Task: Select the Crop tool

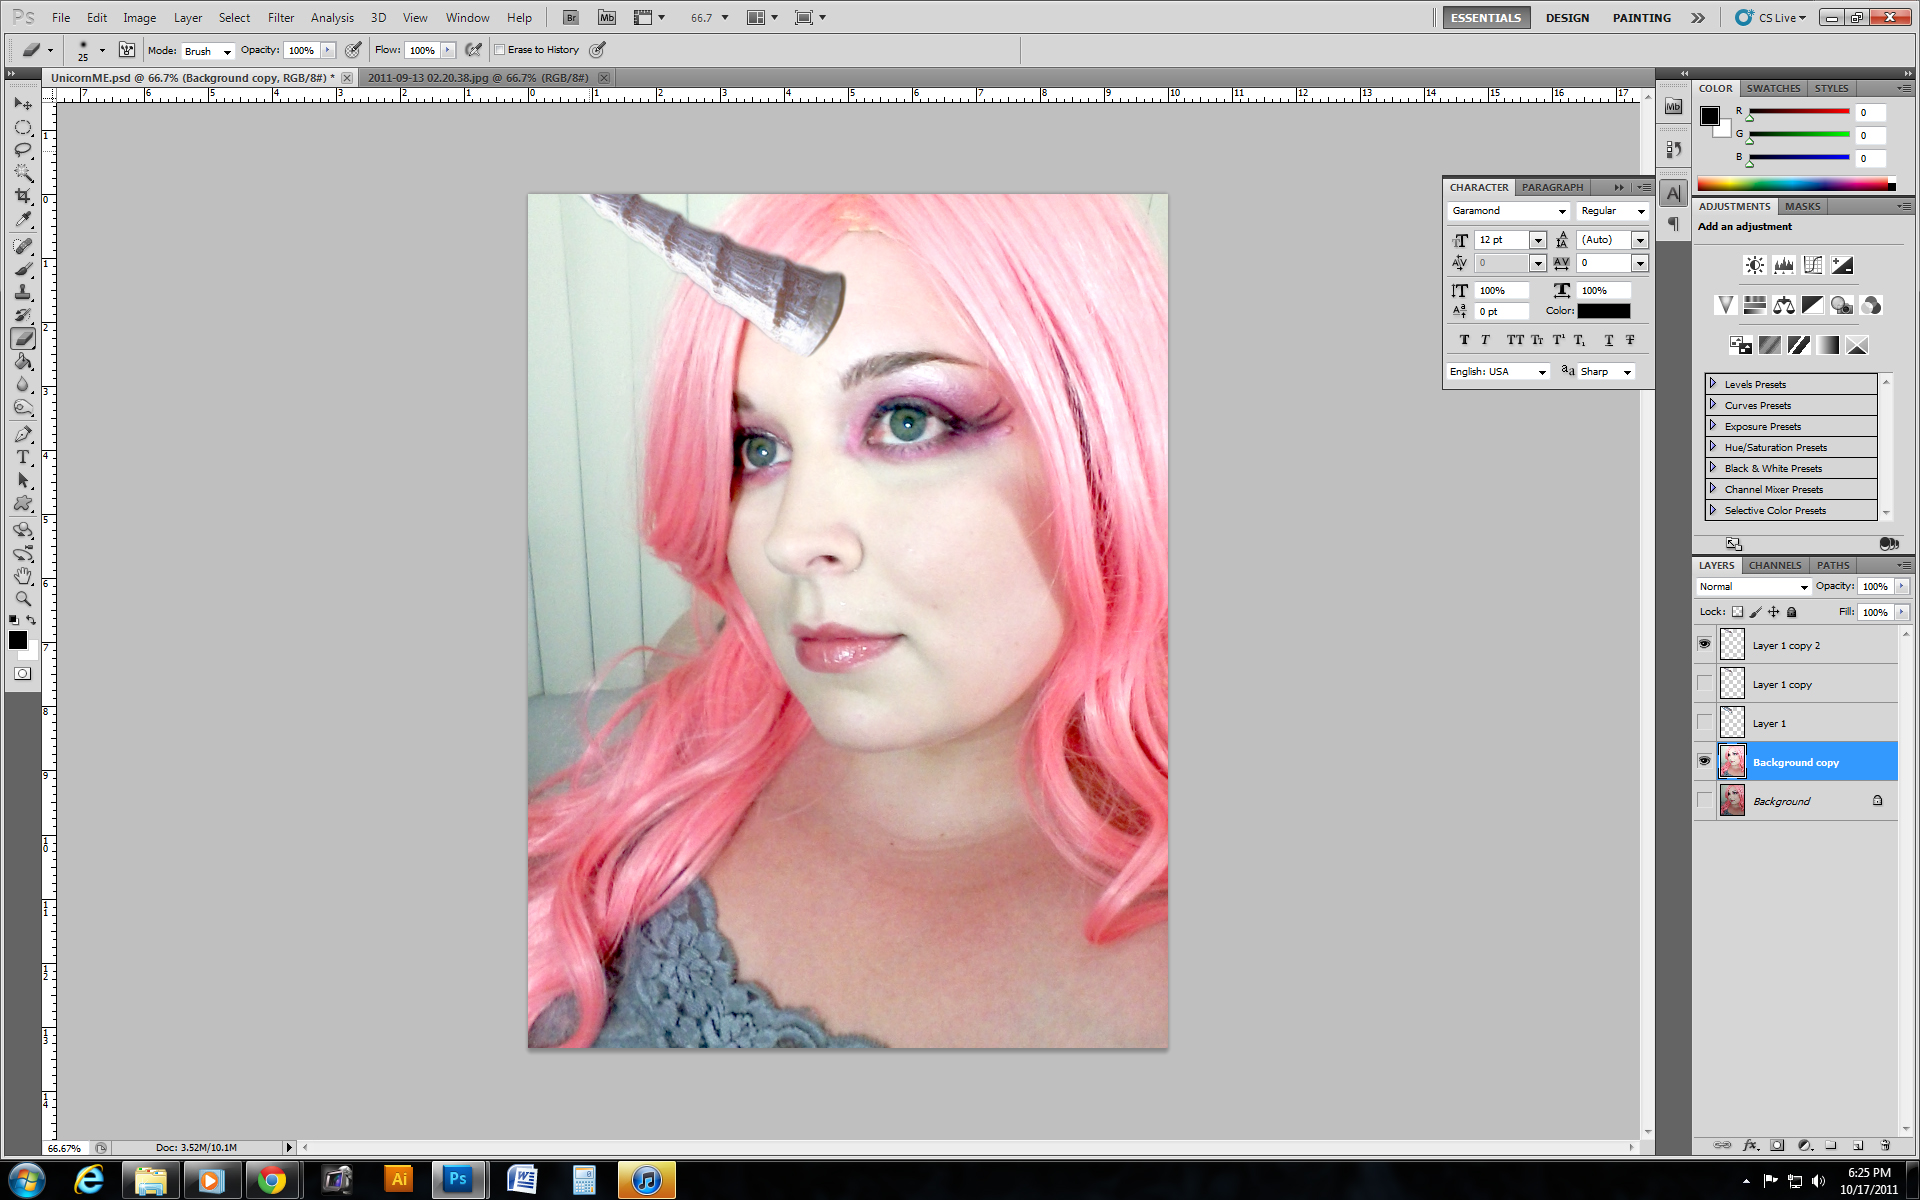Action: point(23,196)
